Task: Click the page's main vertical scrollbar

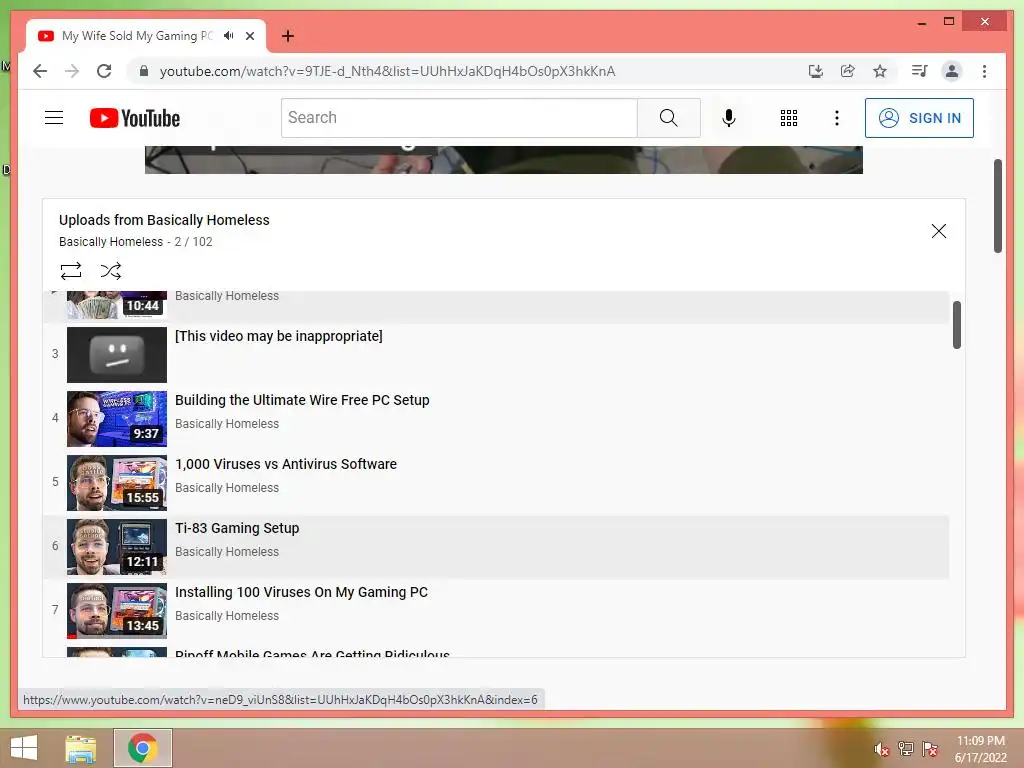Action: (x=998, y=206)
